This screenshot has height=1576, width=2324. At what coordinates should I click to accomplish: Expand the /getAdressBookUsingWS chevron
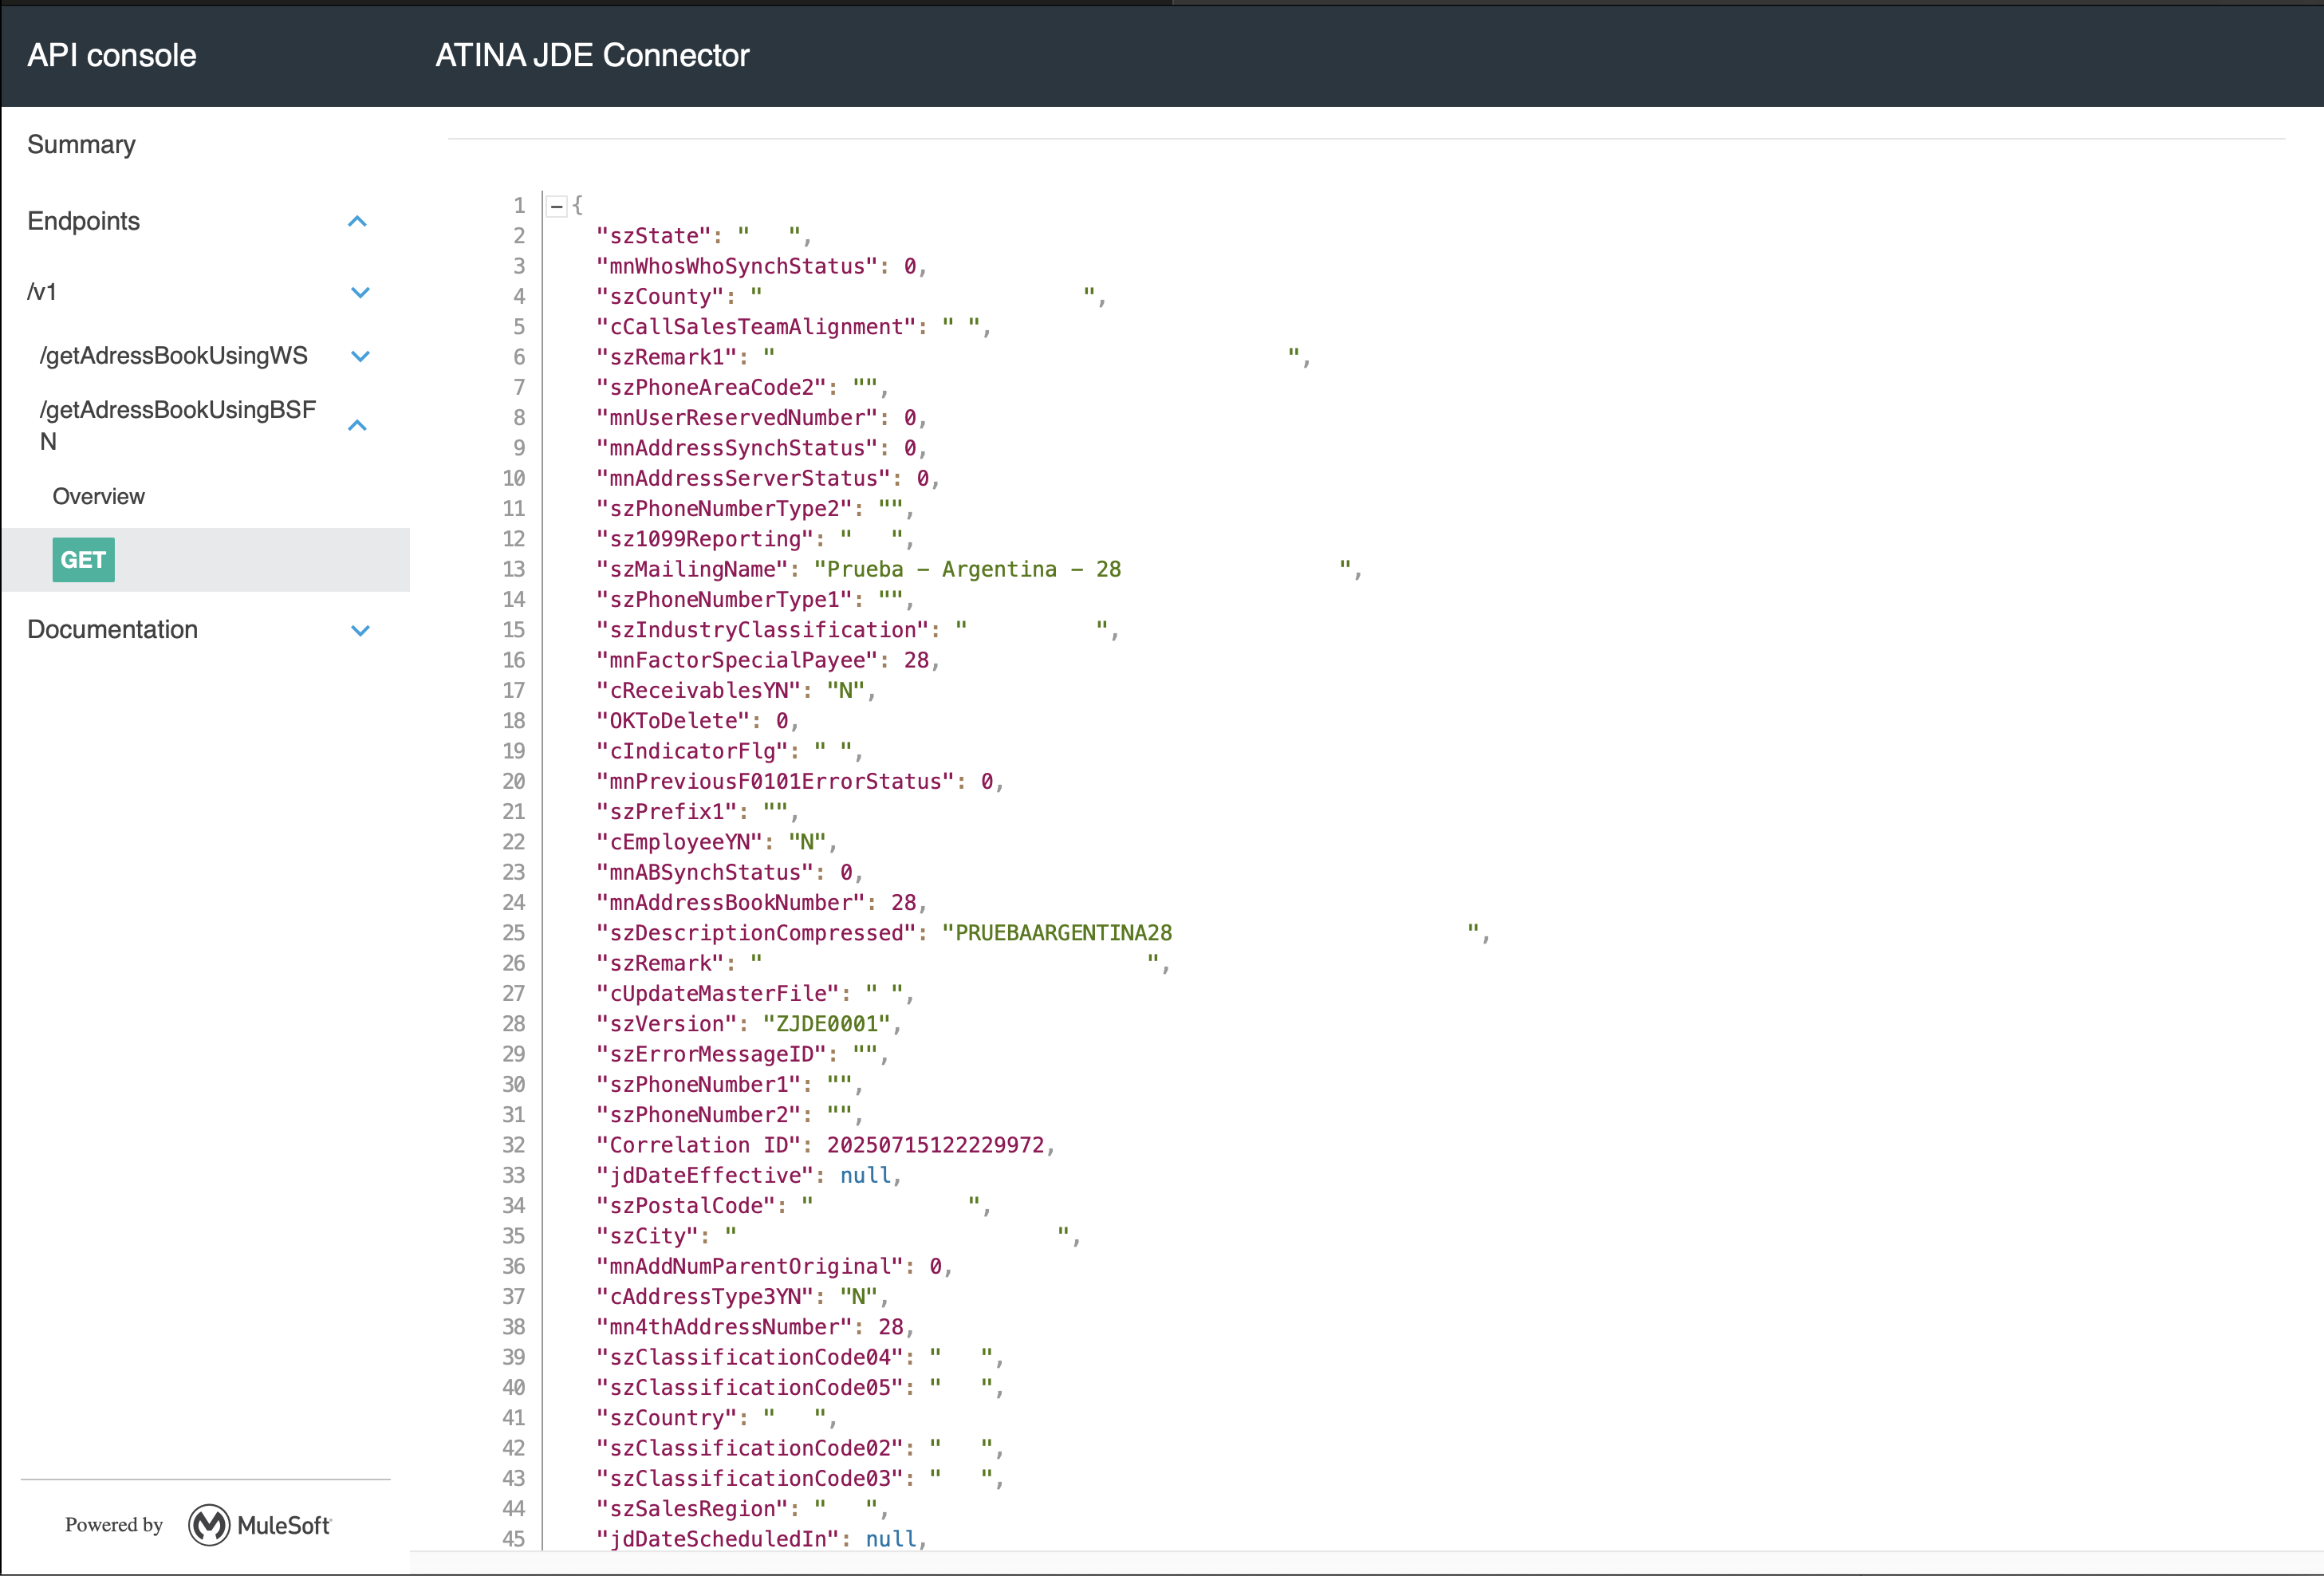pyautogui.click(x=360, y=356)
